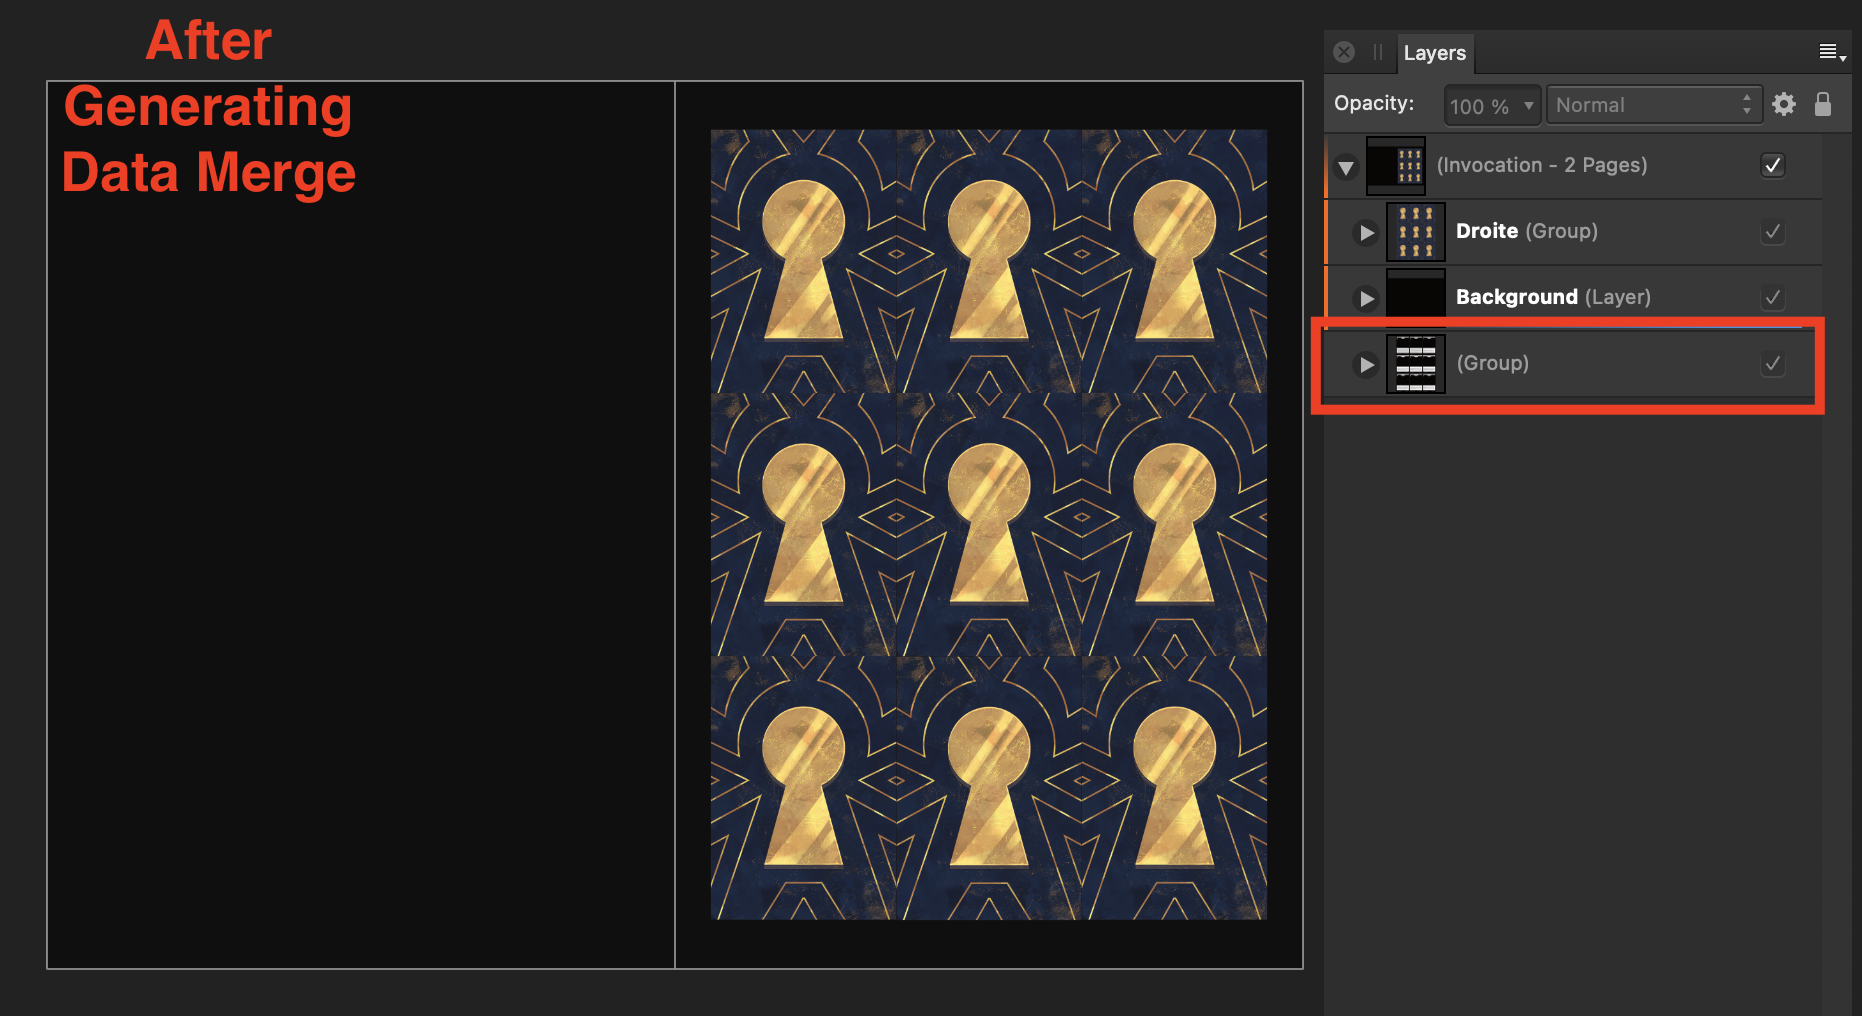The height and width of the screenshot is (1016, 1862).
Task: Click the panel grip handle beside Layers tab
Action: [x=1377, y=52]
